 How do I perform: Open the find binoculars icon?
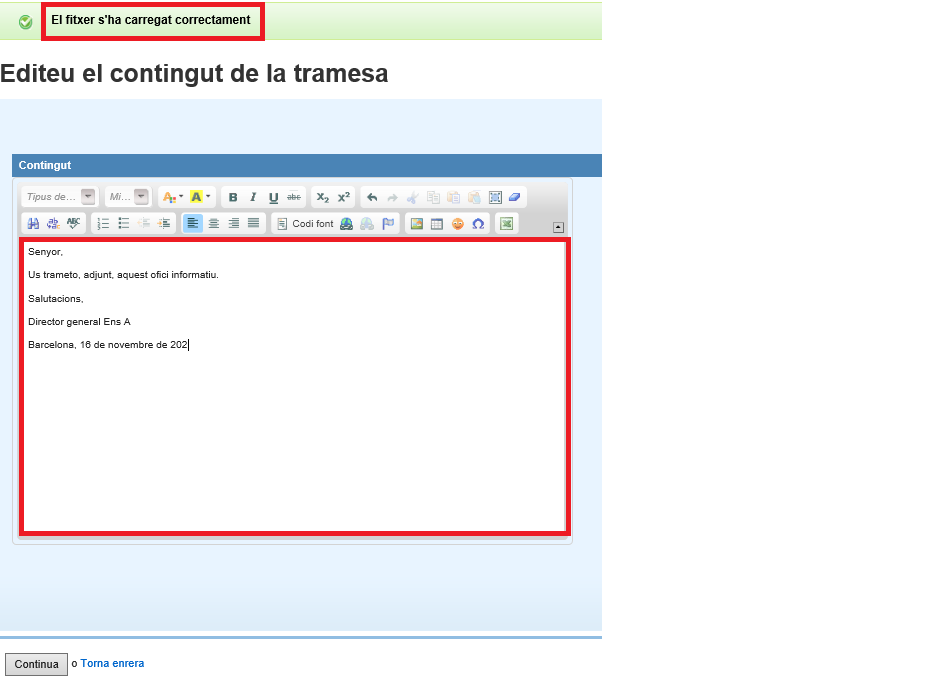[33, 224]
